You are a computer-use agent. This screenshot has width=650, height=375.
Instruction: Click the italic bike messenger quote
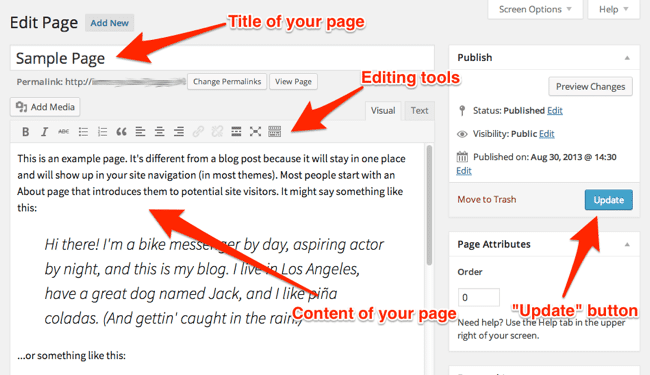pyautogui.click(x=214, y=281)
